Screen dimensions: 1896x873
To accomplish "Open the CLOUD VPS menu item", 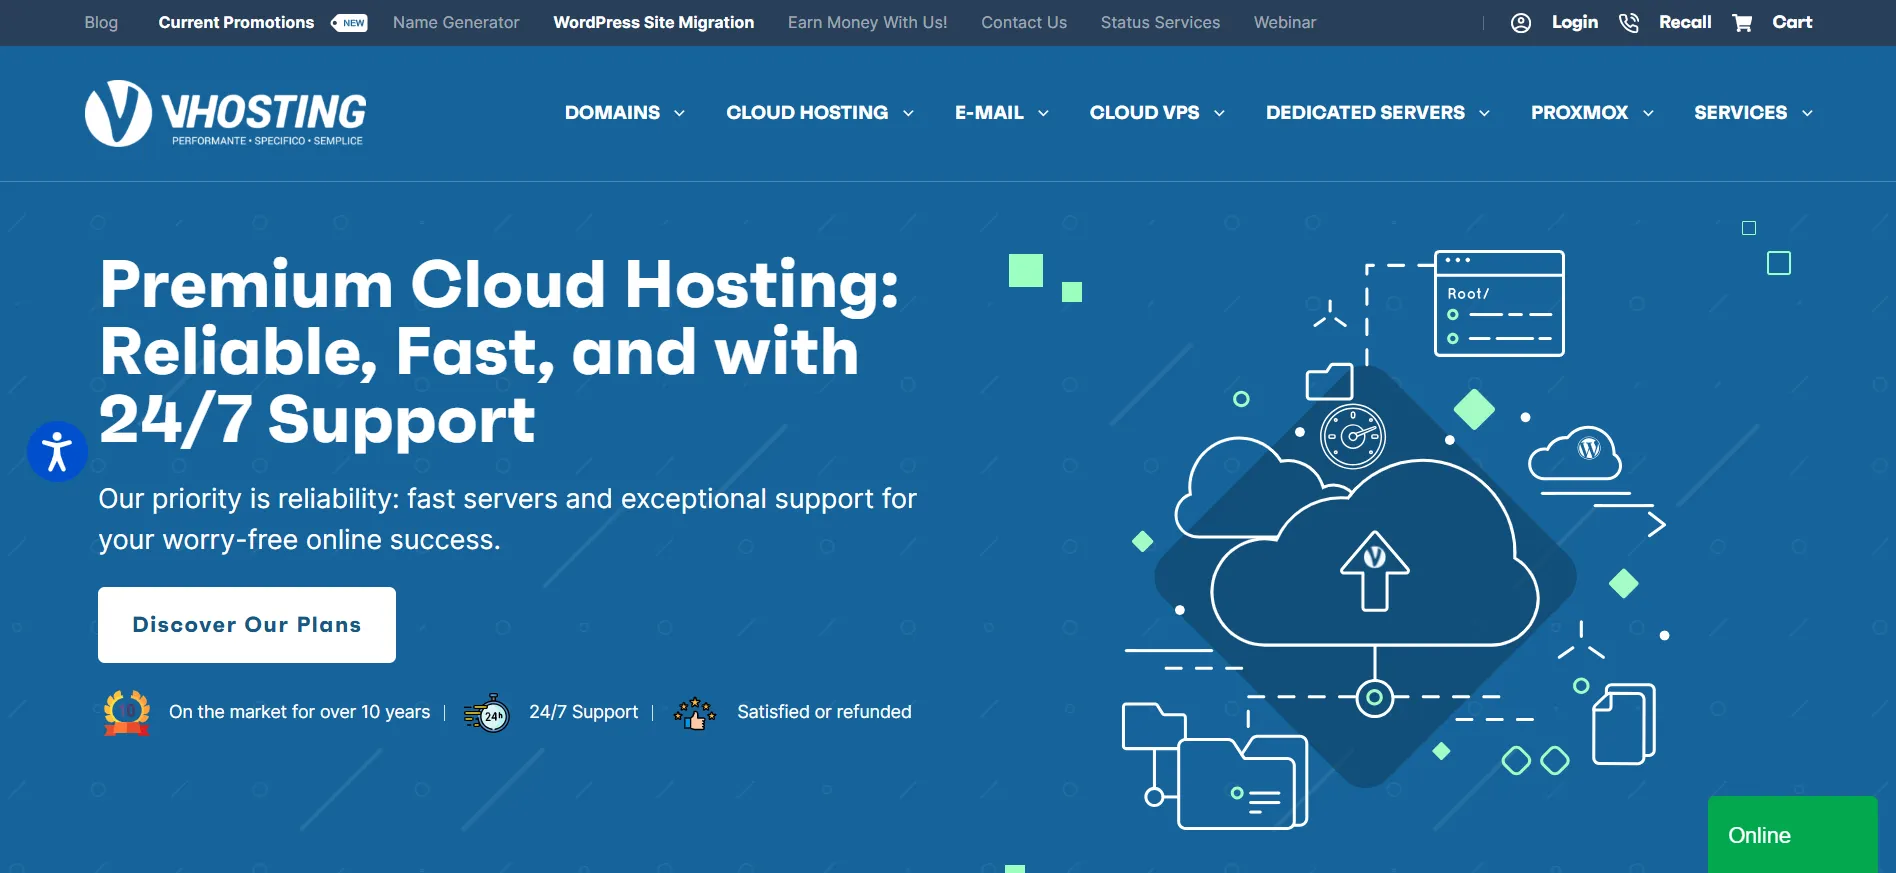I will [1144, 113].
